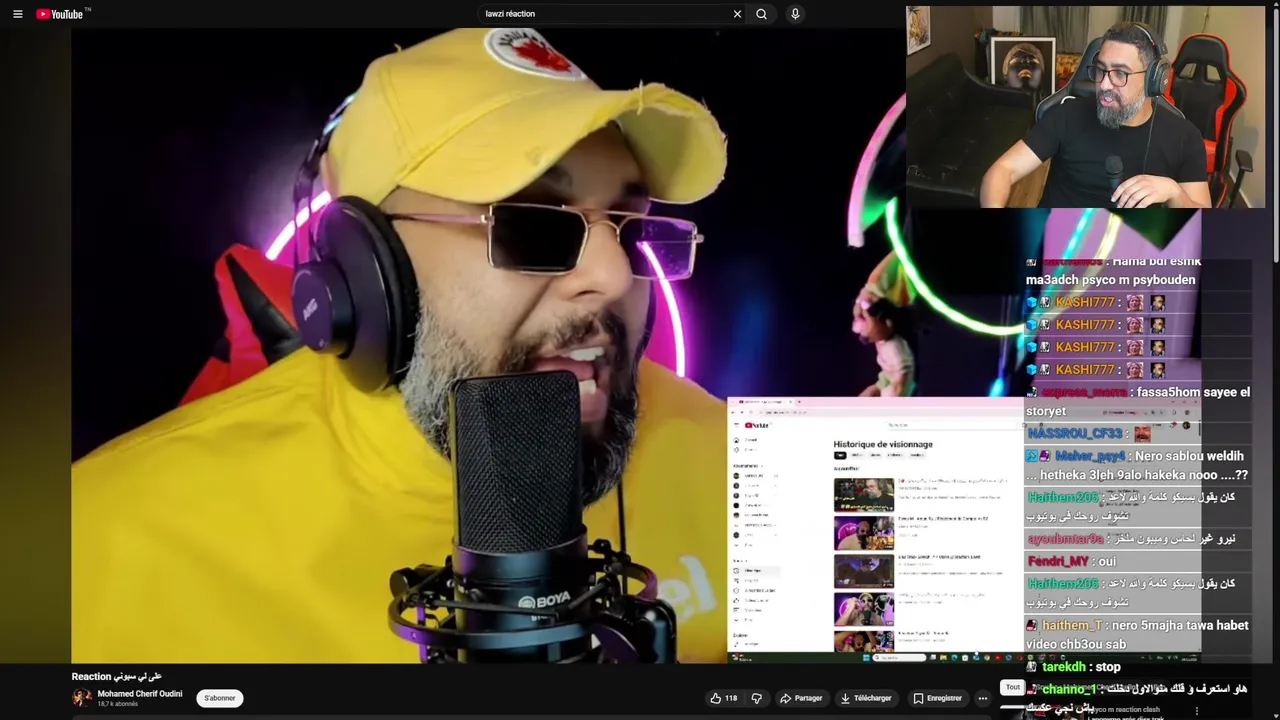Open fourth history thumbnail in inner browser
Image resolution: width=1280 pixels, height=720 pixels.
[864, 609]
